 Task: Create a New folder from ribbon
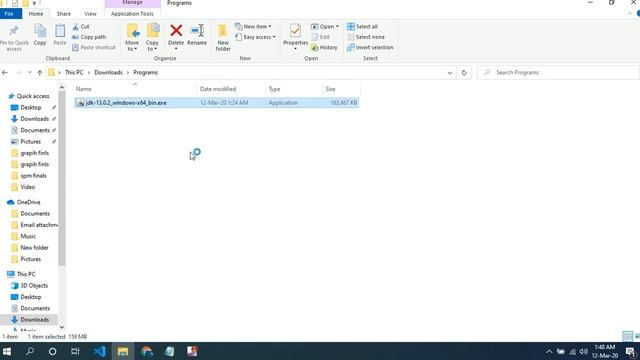coord(223,37)
